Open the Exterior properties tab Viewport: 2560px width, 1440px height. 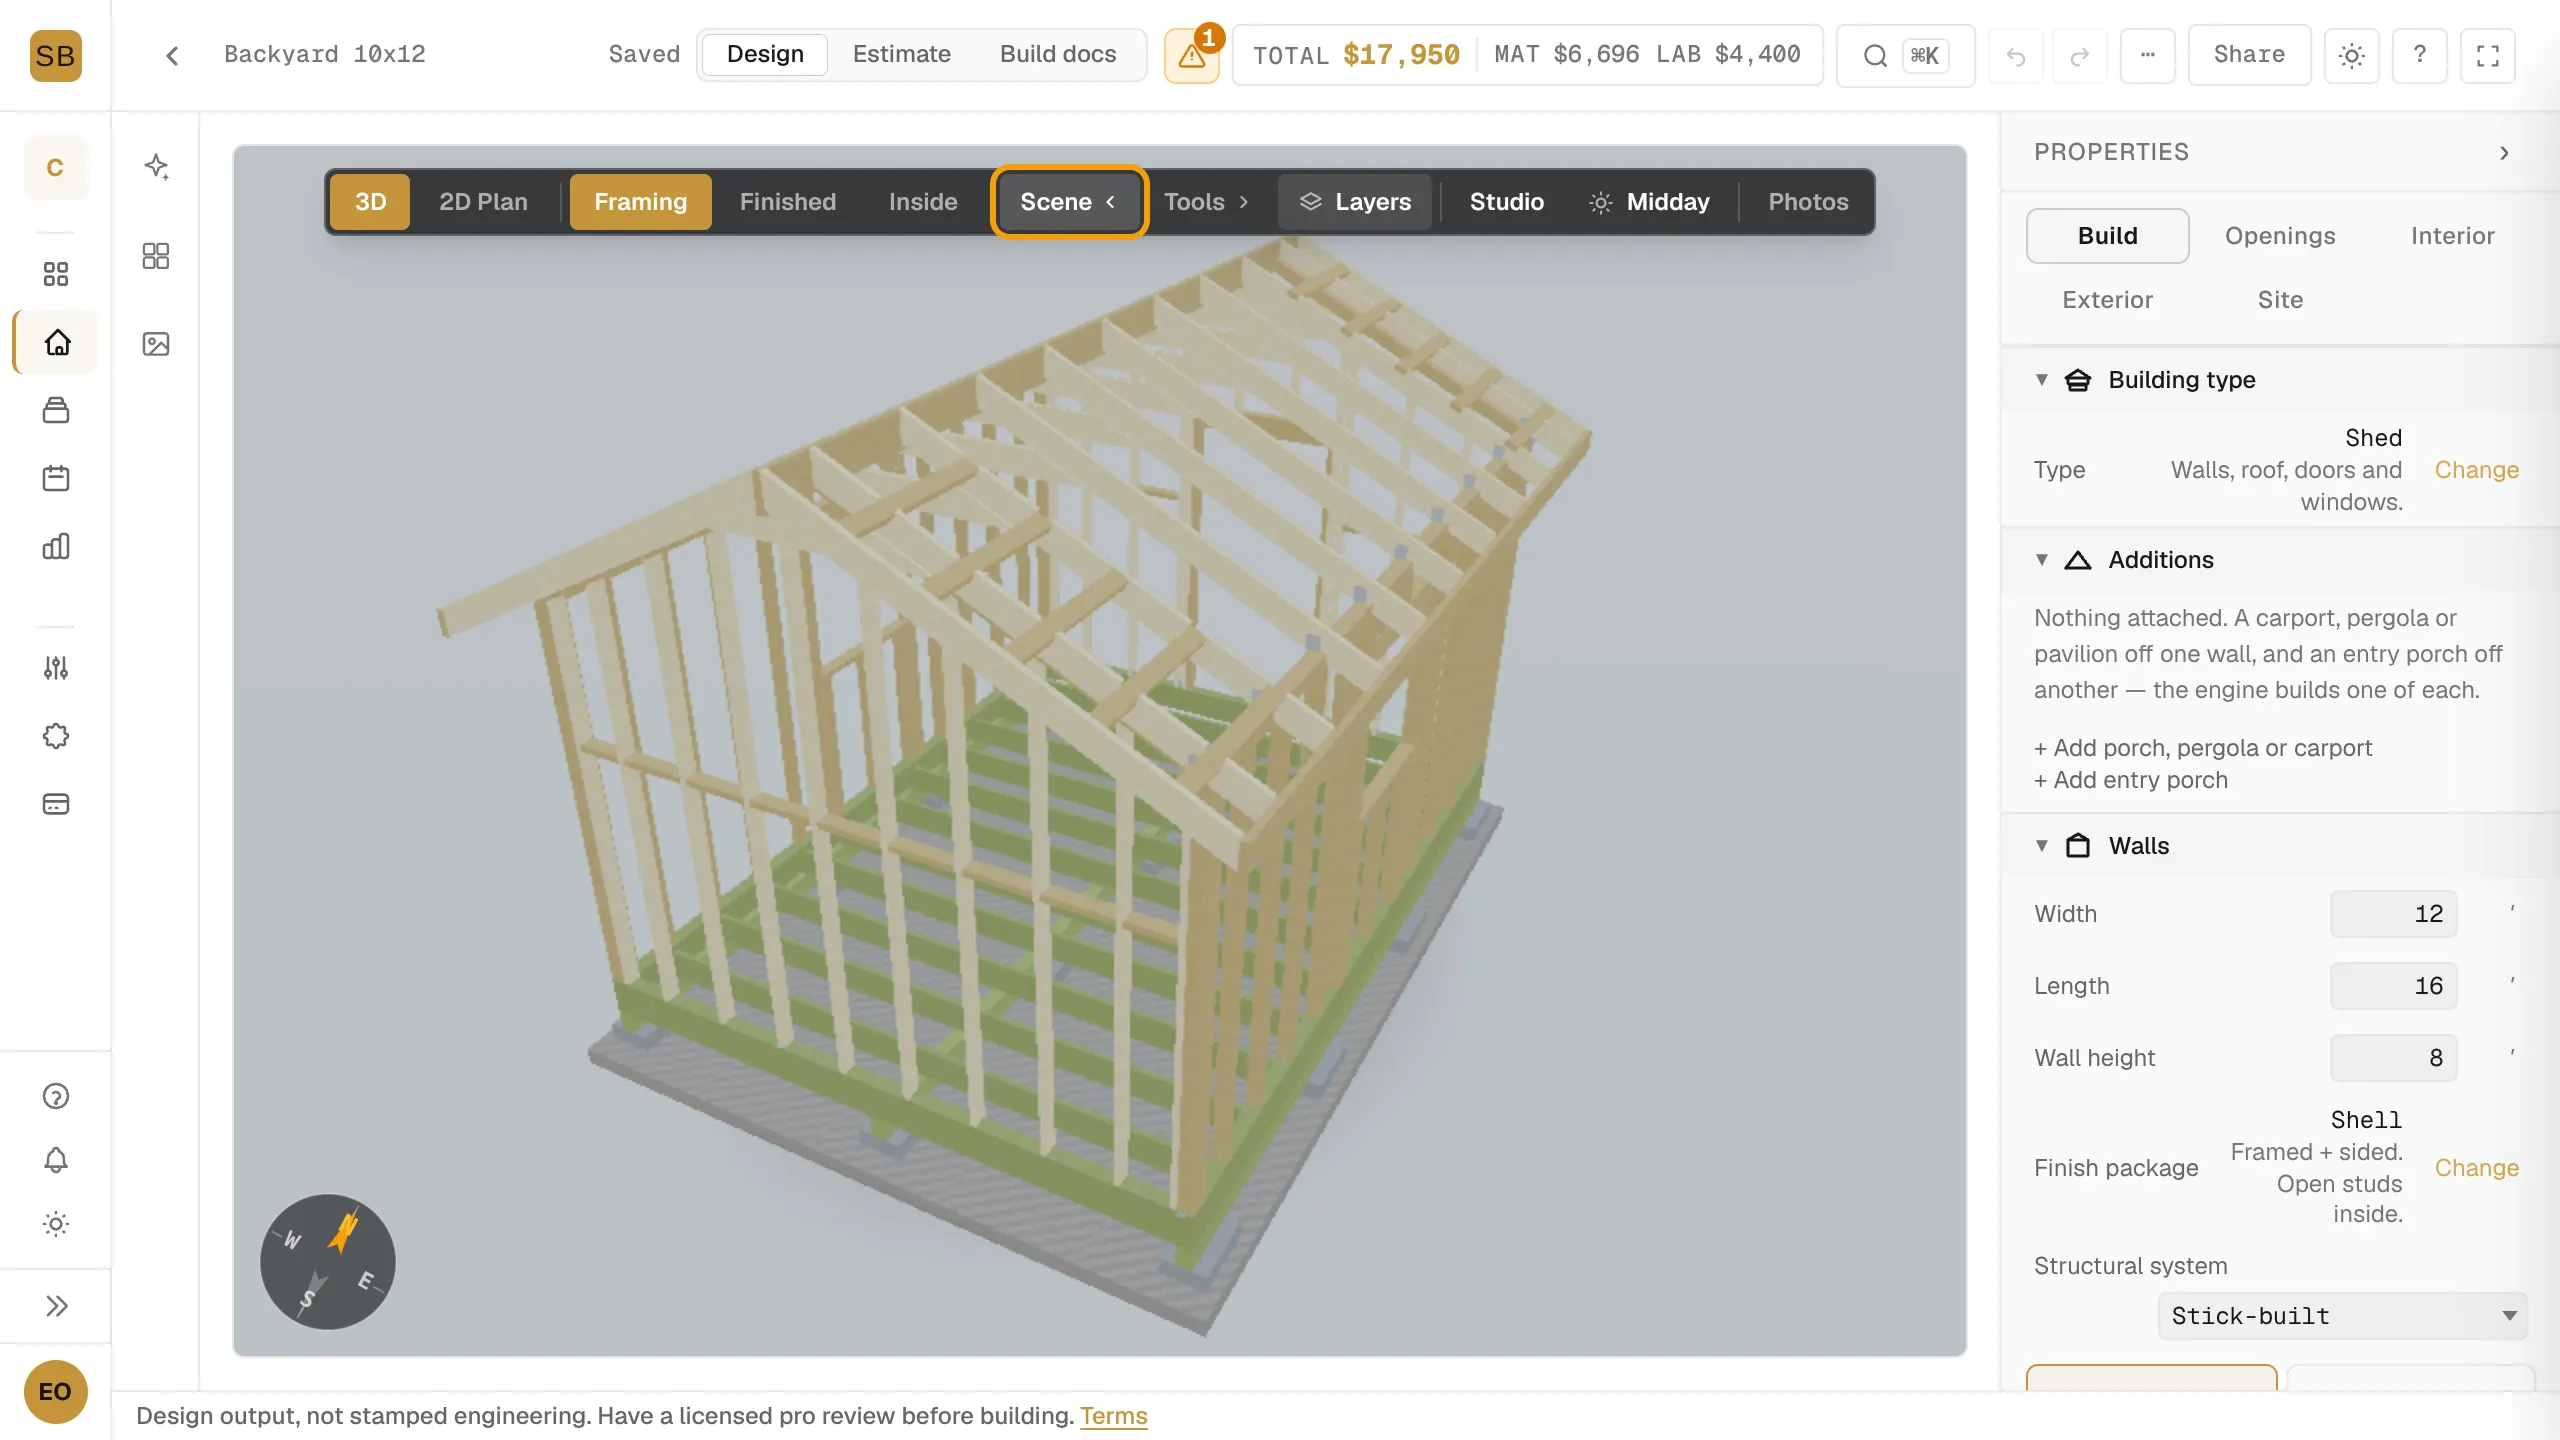coord(2107,300)
